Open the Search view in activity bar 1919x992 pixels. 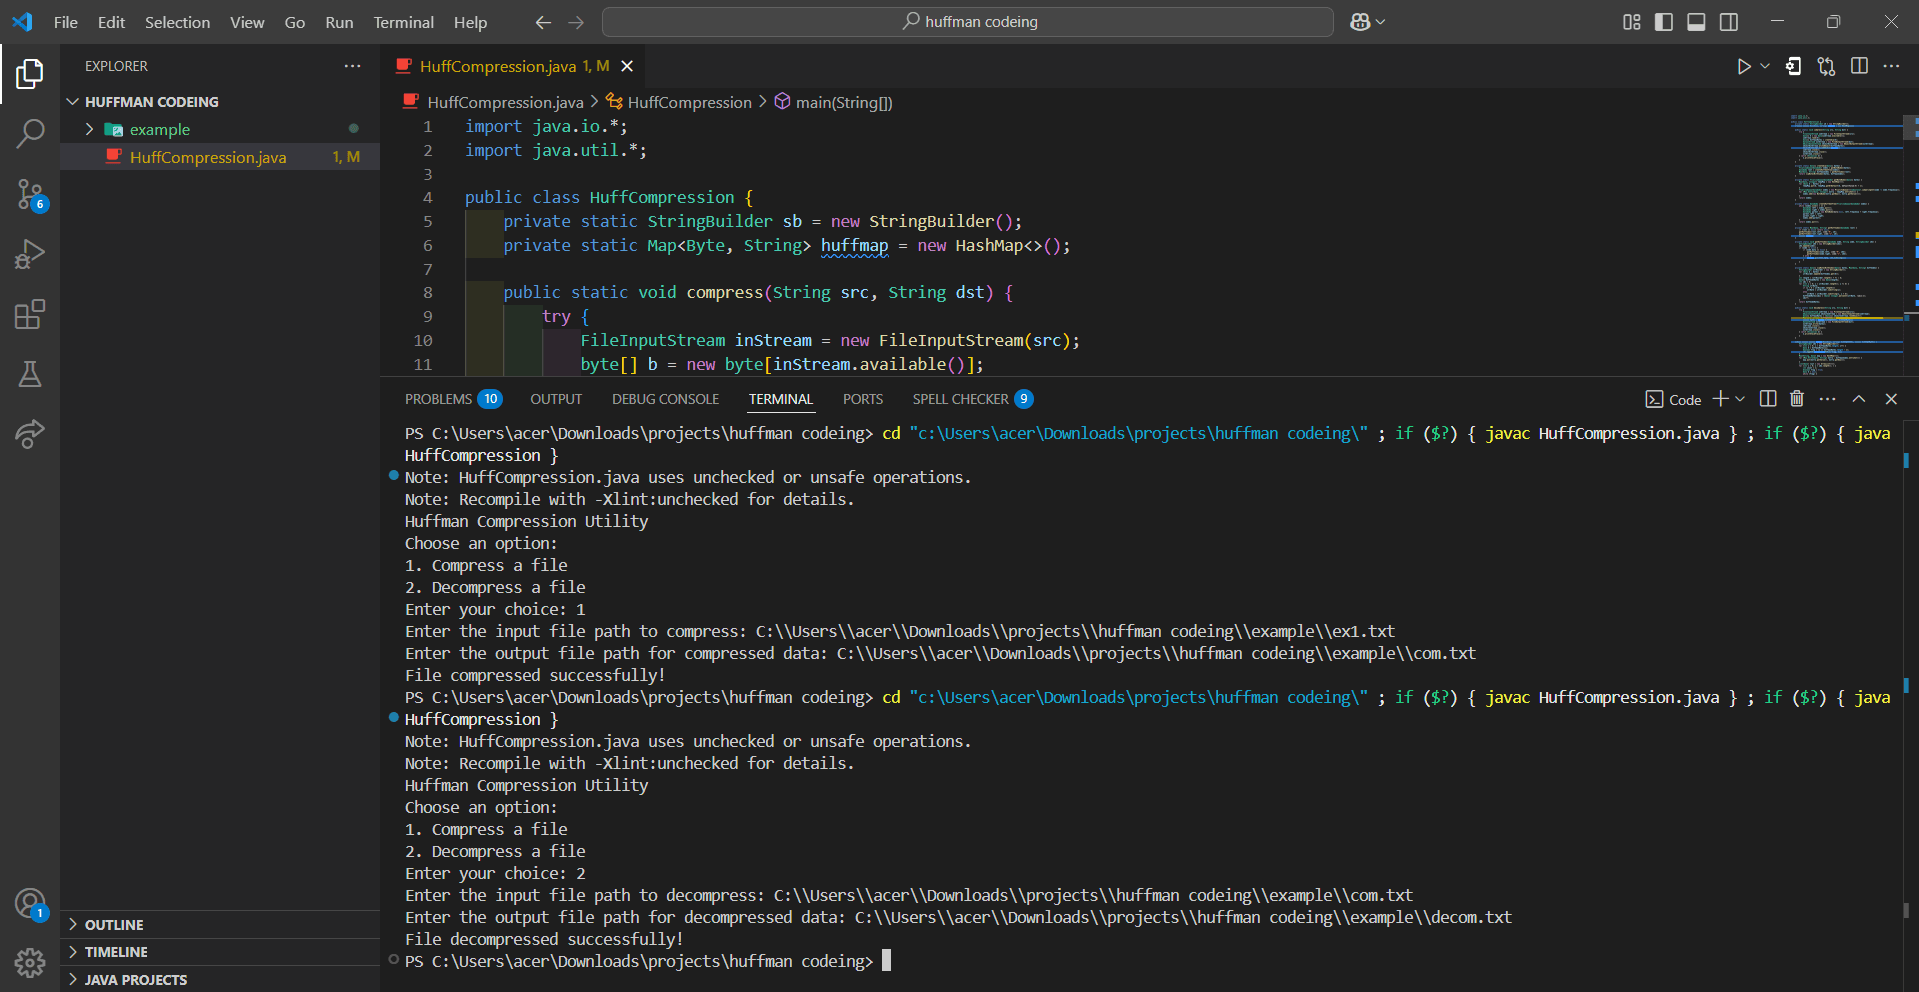click(30, 133)
